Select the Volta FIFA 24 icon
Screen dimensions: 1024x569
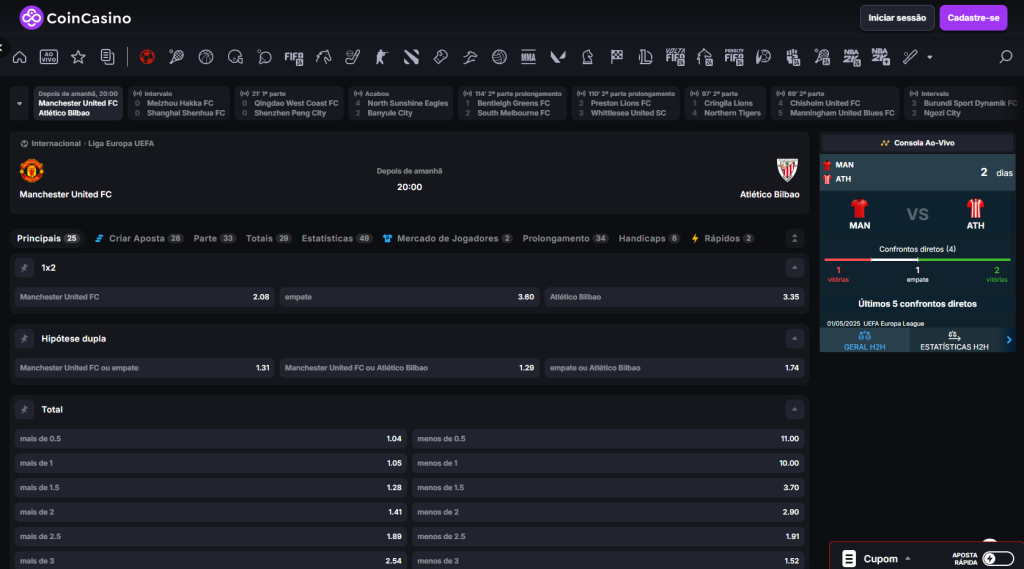tap(675, 57)
